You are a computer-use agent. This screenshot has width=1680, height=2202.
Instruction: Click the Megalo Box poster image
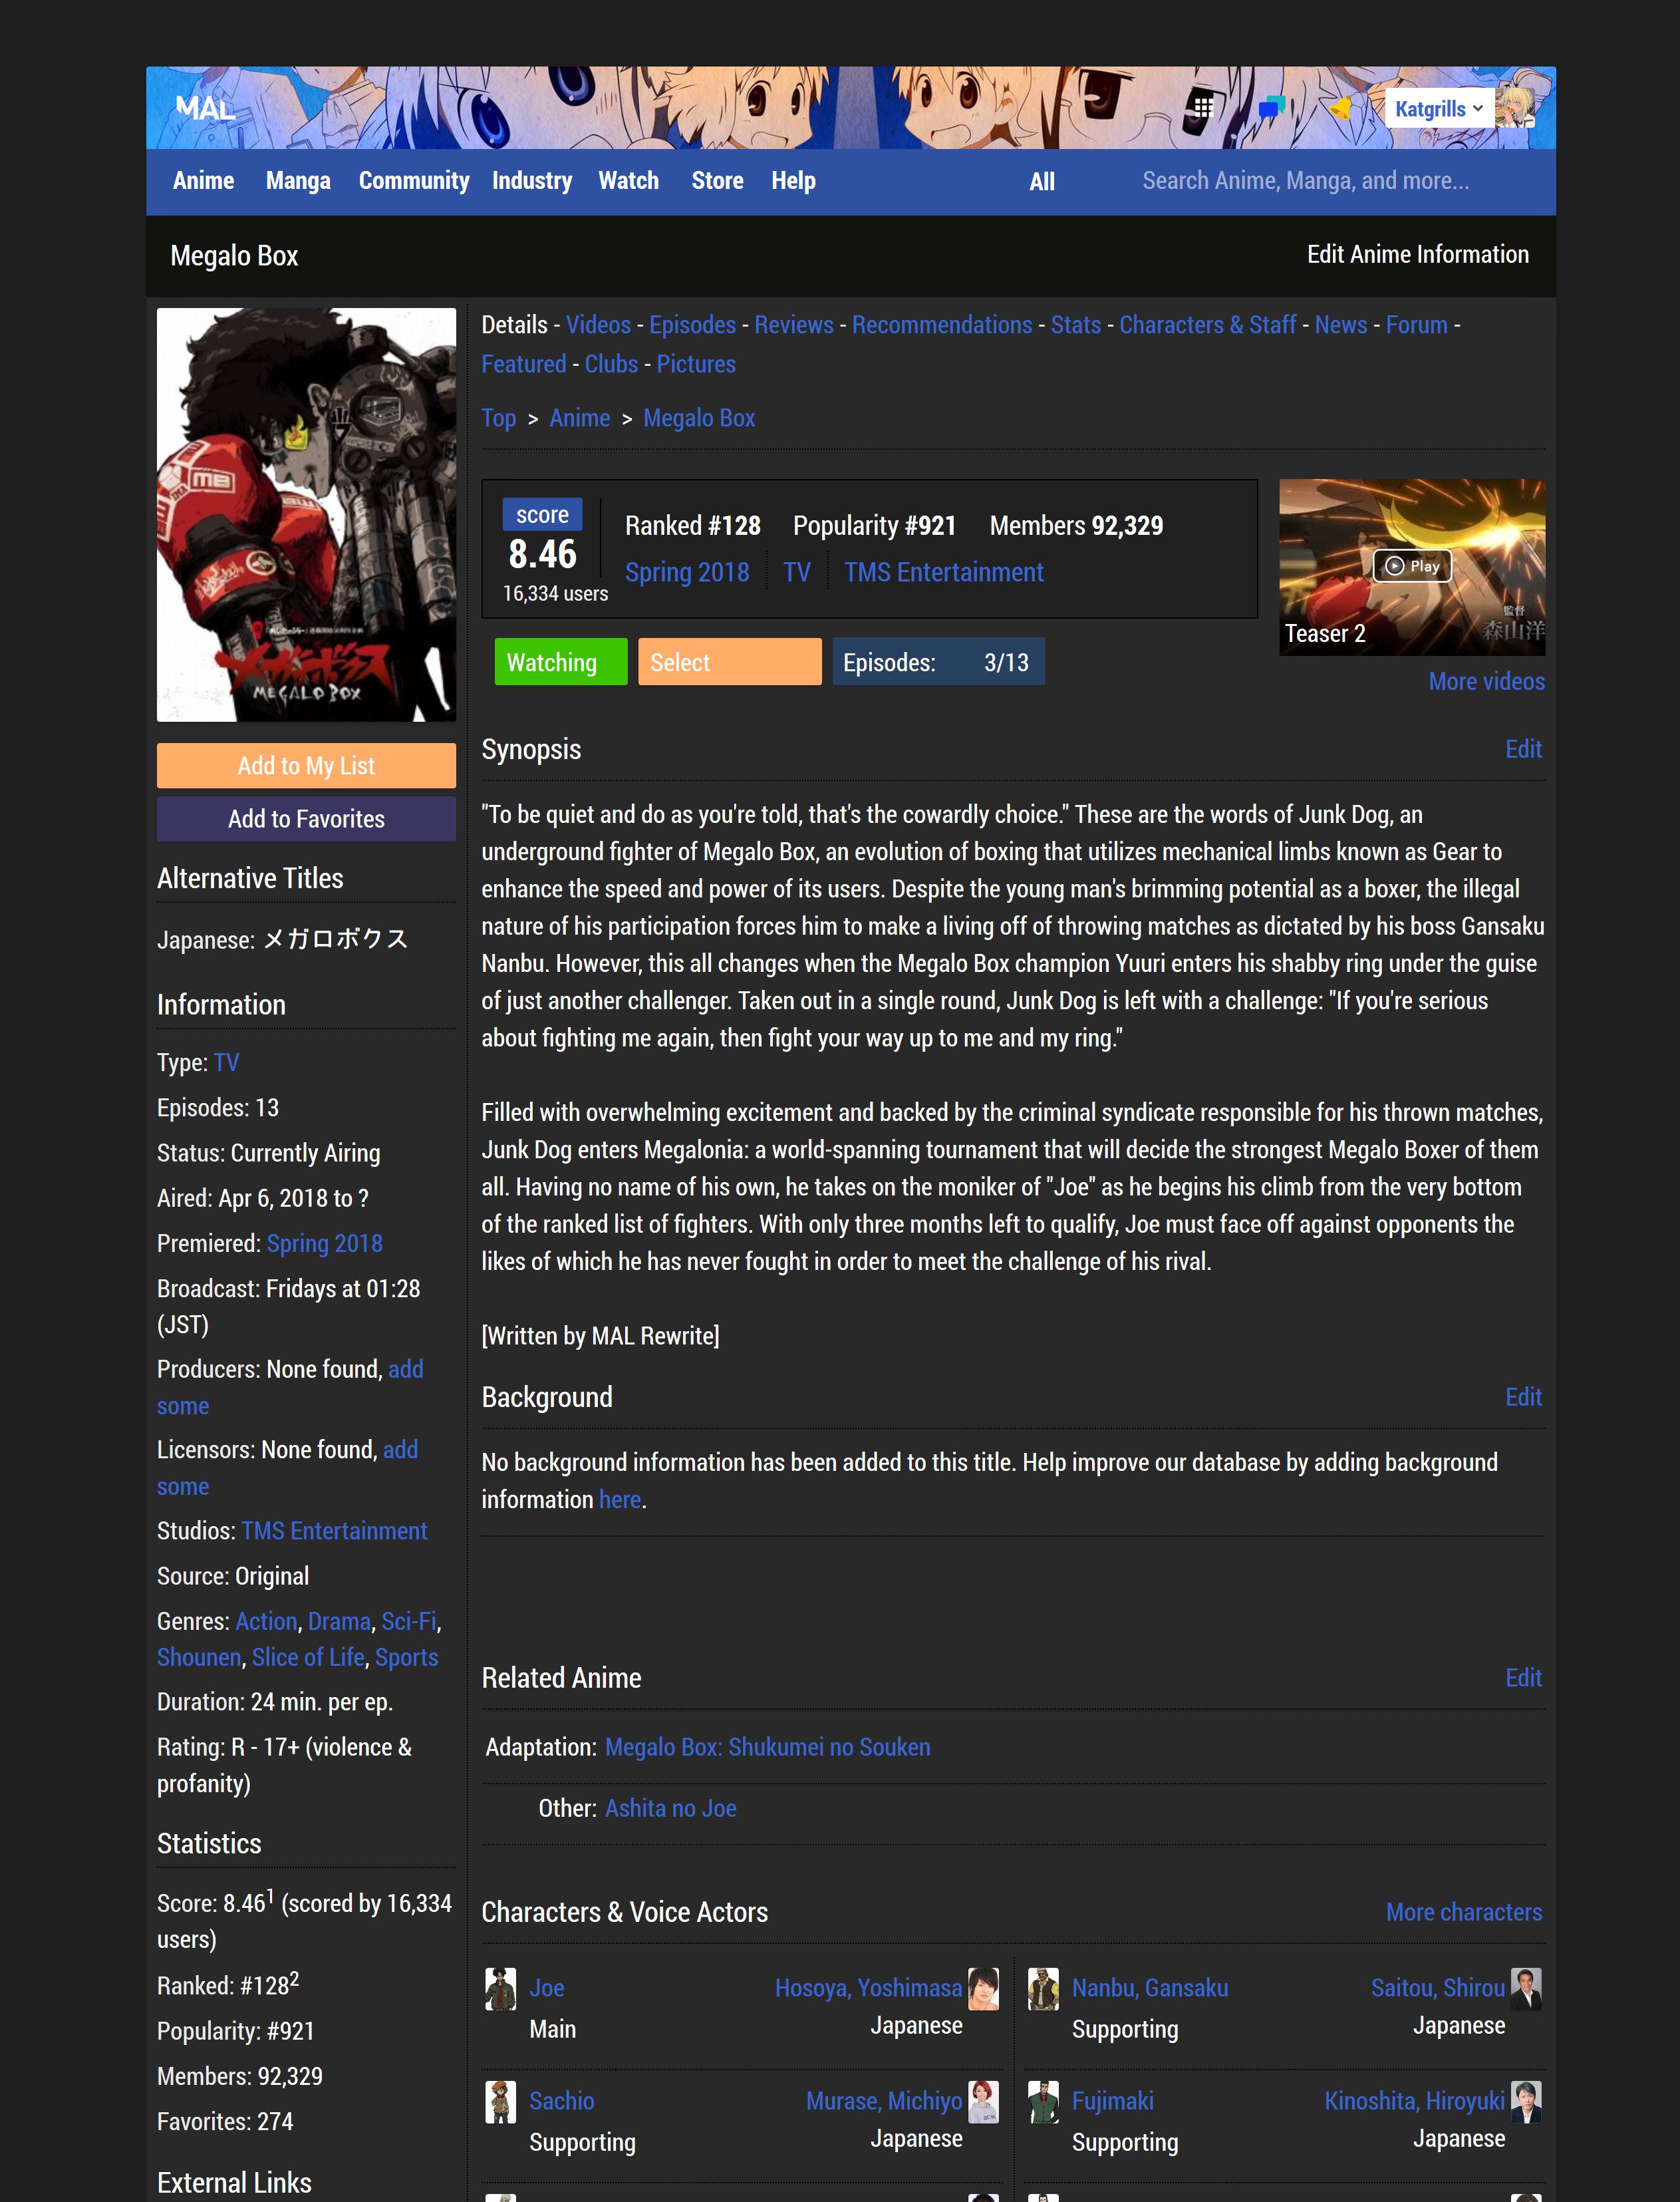(306, 515)
